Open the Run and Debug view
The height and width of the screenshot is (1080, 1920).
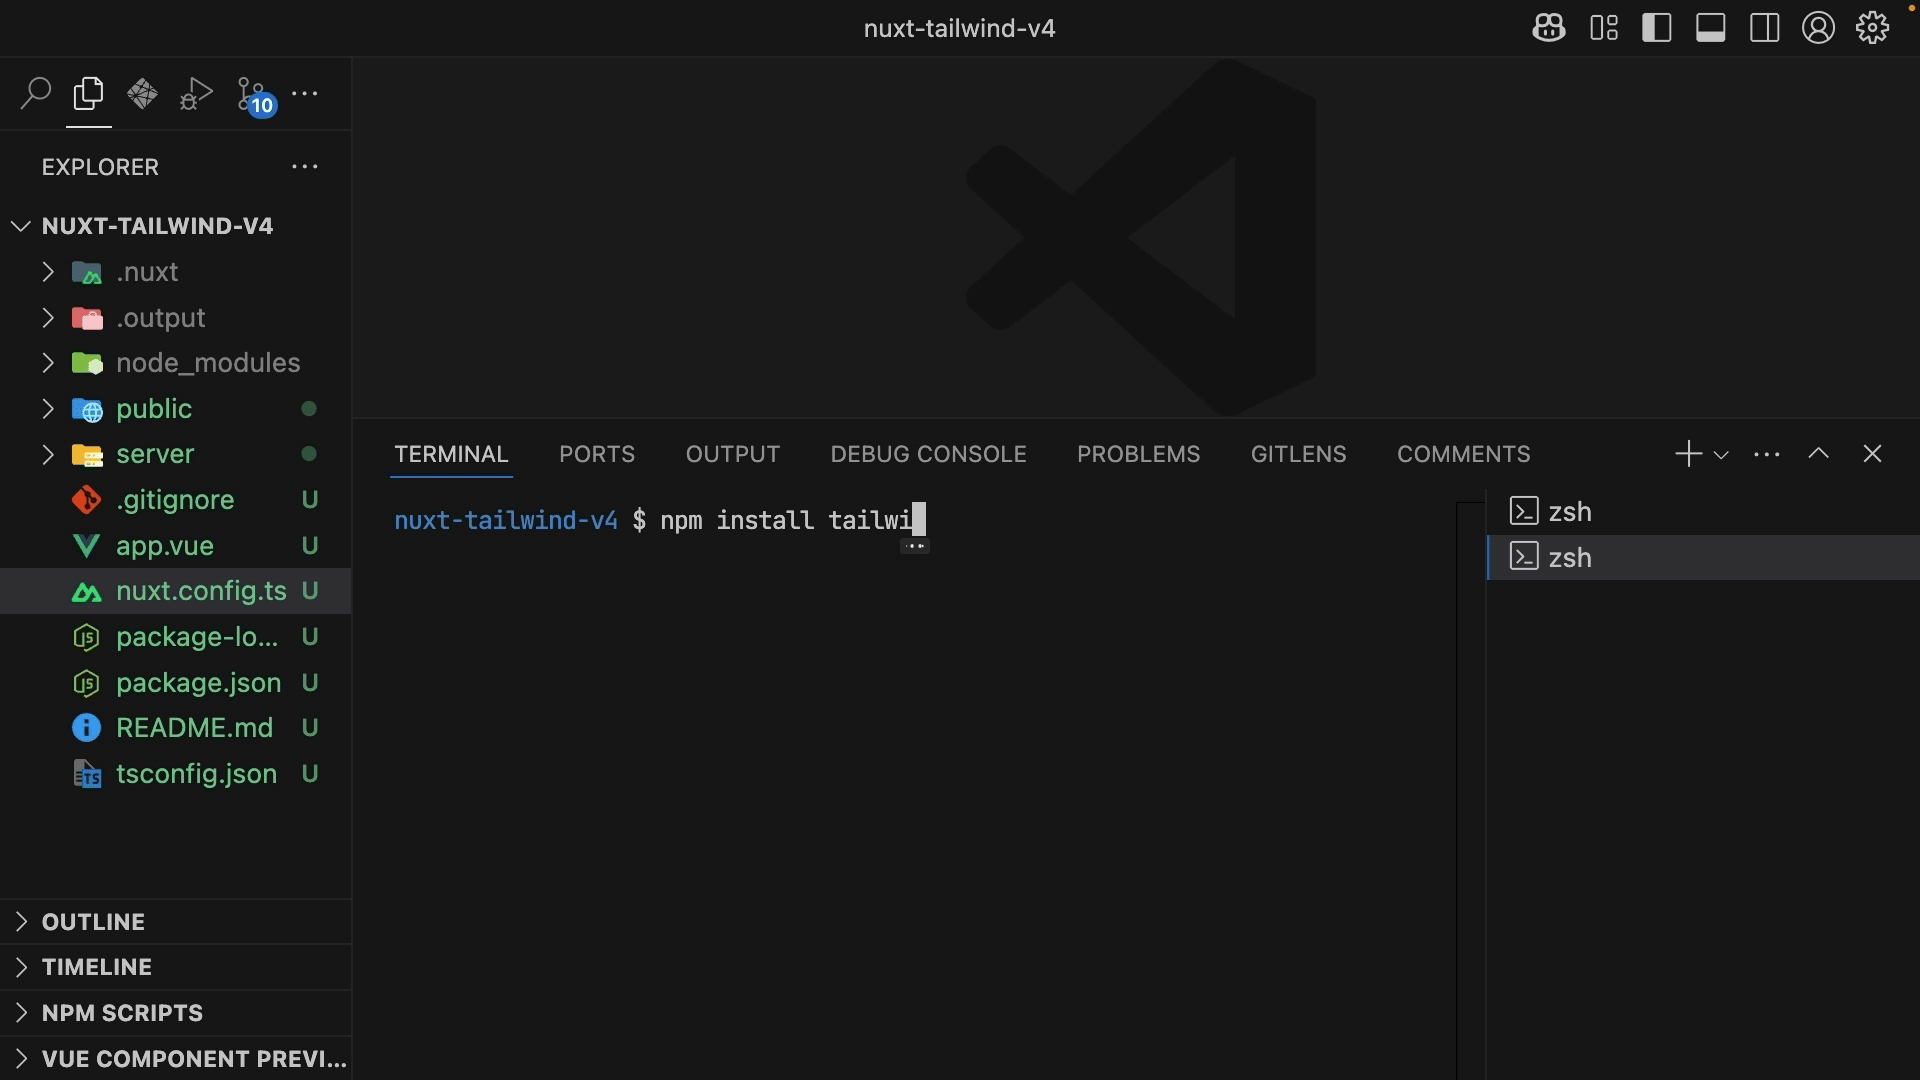pos(196,94)
